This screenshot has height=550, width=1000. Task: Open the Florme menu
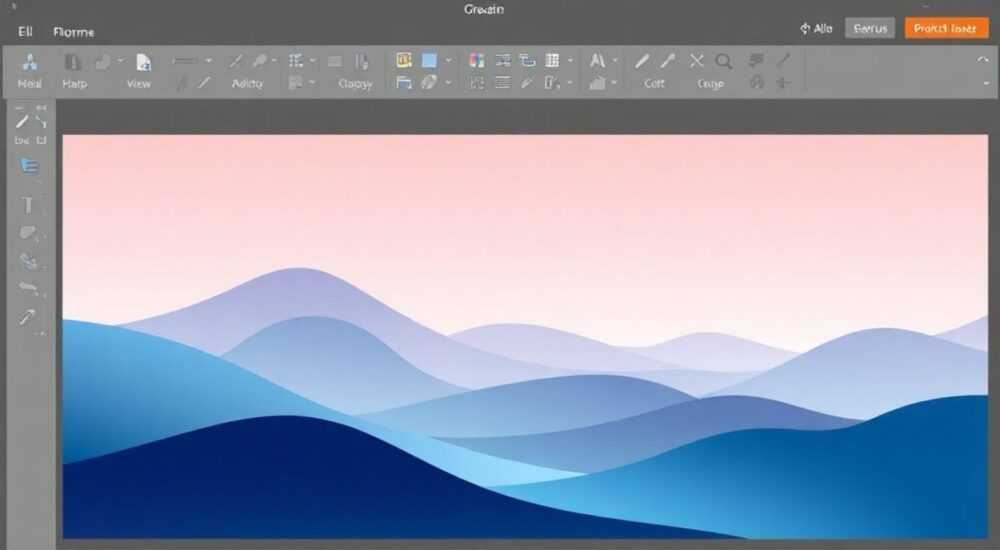[x=73, y=32]
